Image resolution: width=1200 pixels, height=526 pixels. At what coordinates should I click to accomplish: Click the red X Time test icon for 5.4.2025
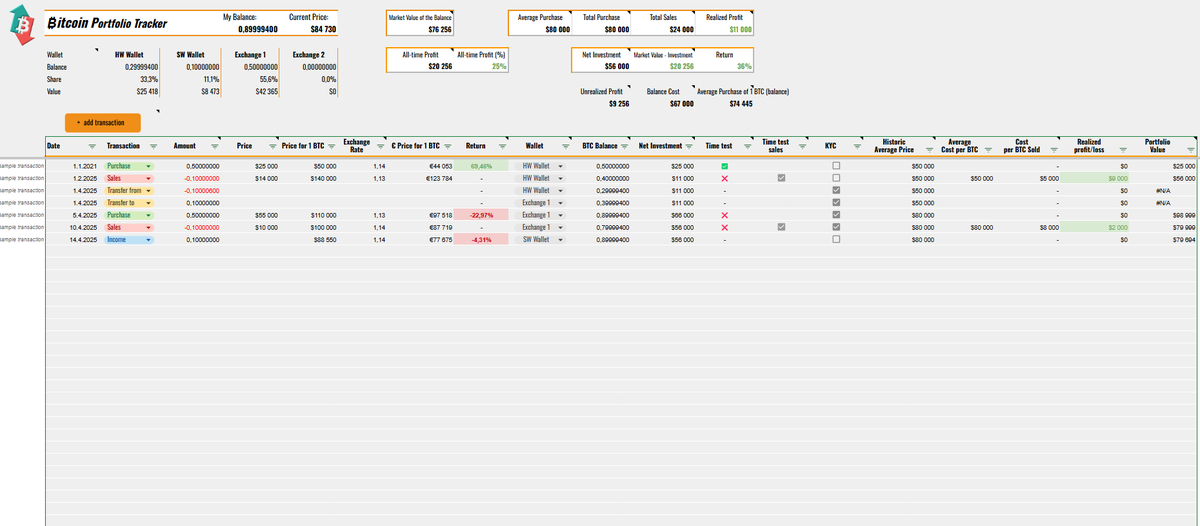coord(724,215)
